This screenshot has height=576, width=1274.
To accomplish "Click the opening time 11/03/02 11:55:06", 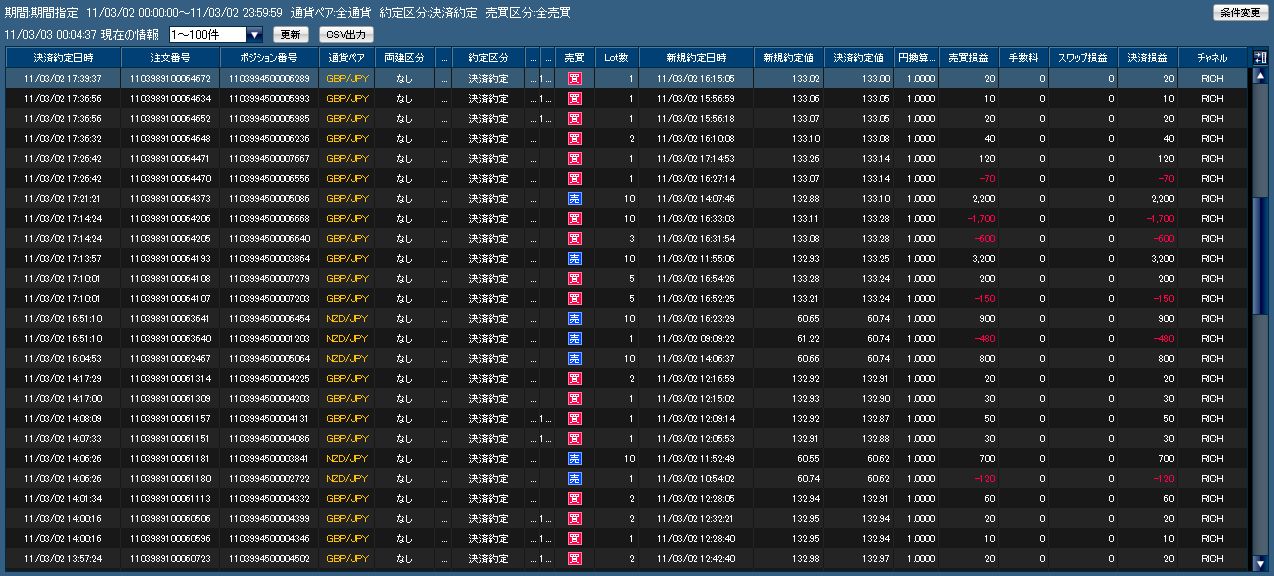I will pyautogui.click(x=696, y=258).
